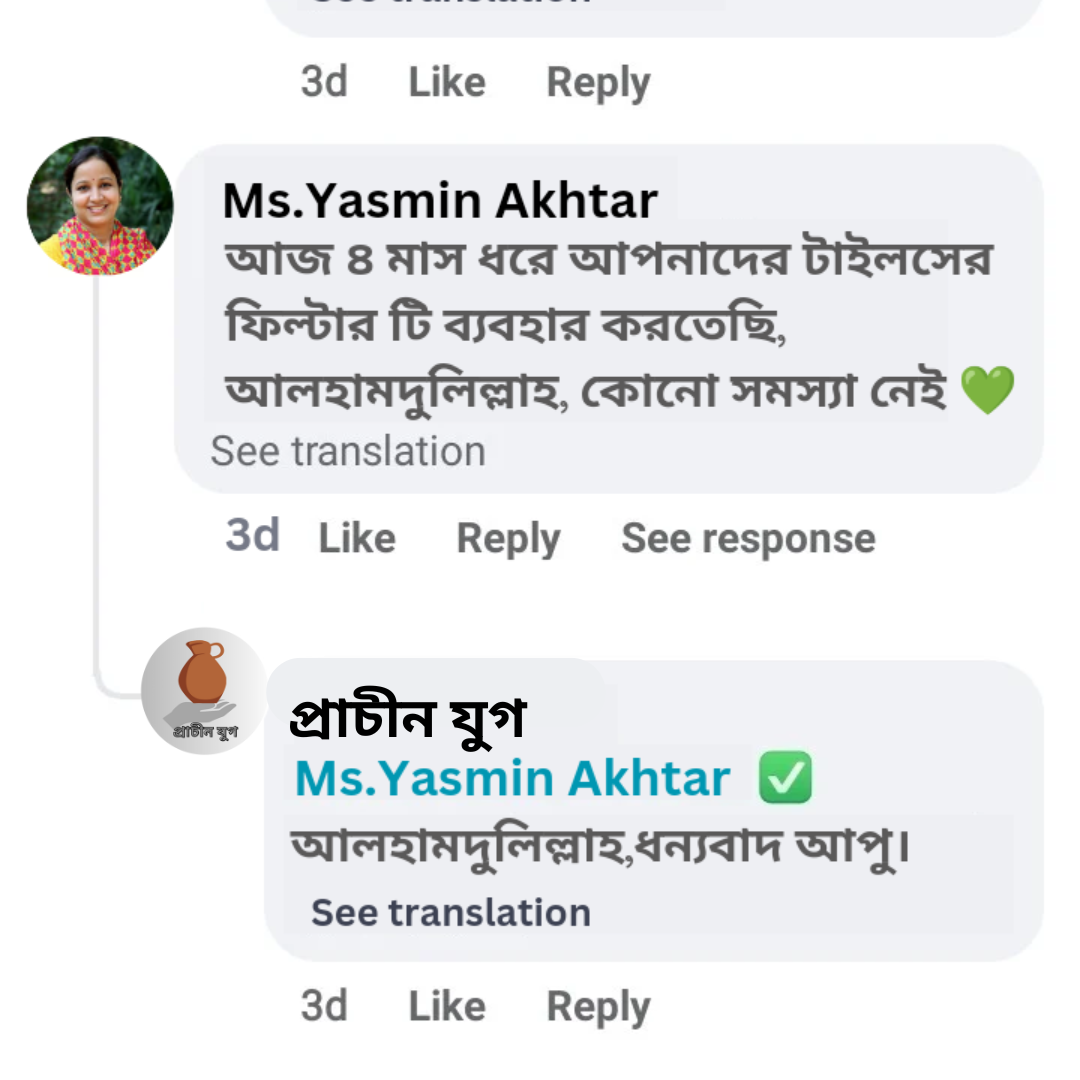1080x1080 pixels.
Task: Like the প্রাচীন যুগ reply
Action: coord(446,1006)
